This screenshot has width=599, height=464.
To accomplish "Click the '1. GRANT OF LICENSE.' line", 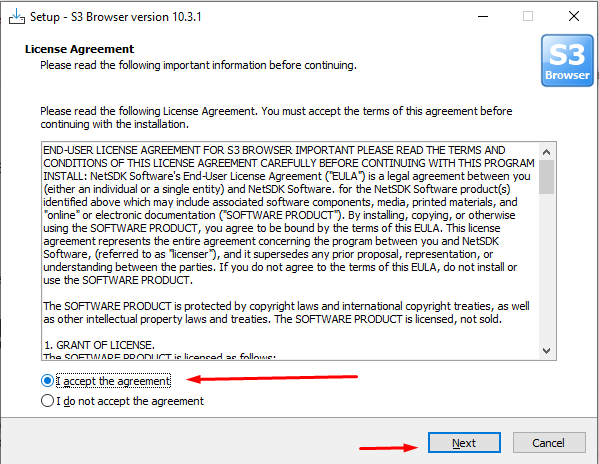I will tap(99, 345).
